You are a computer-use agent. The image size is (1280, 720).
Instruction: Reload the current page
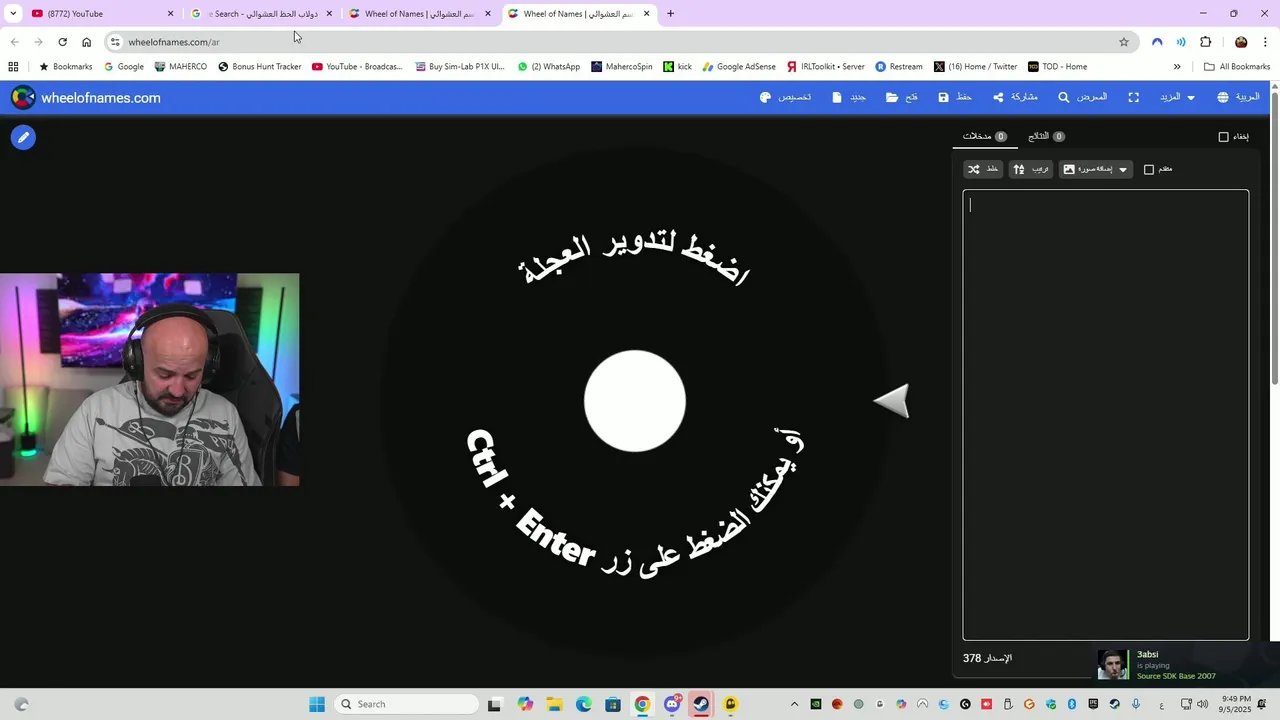pos(62,42)
